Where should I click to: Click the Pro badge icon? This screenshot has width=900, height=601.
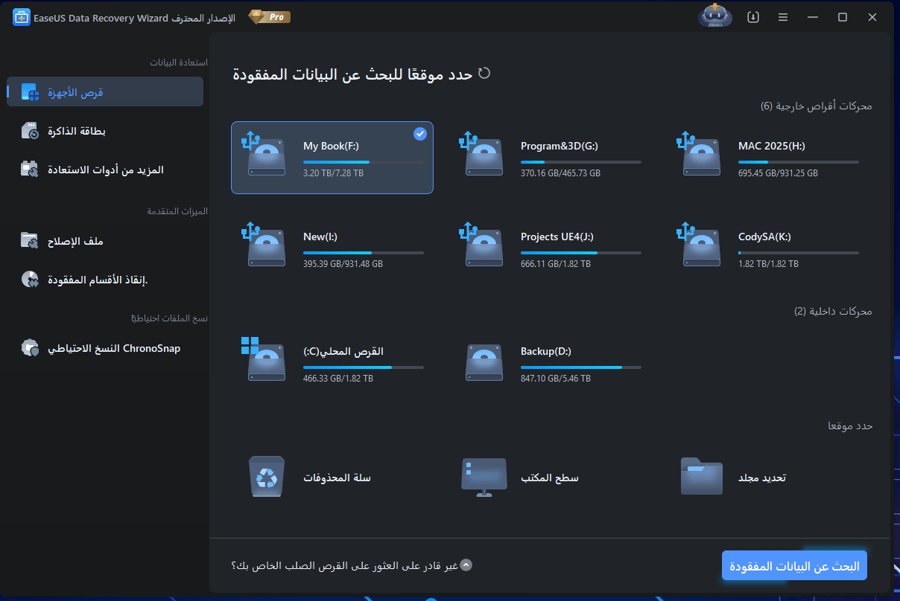coord(269,17)
